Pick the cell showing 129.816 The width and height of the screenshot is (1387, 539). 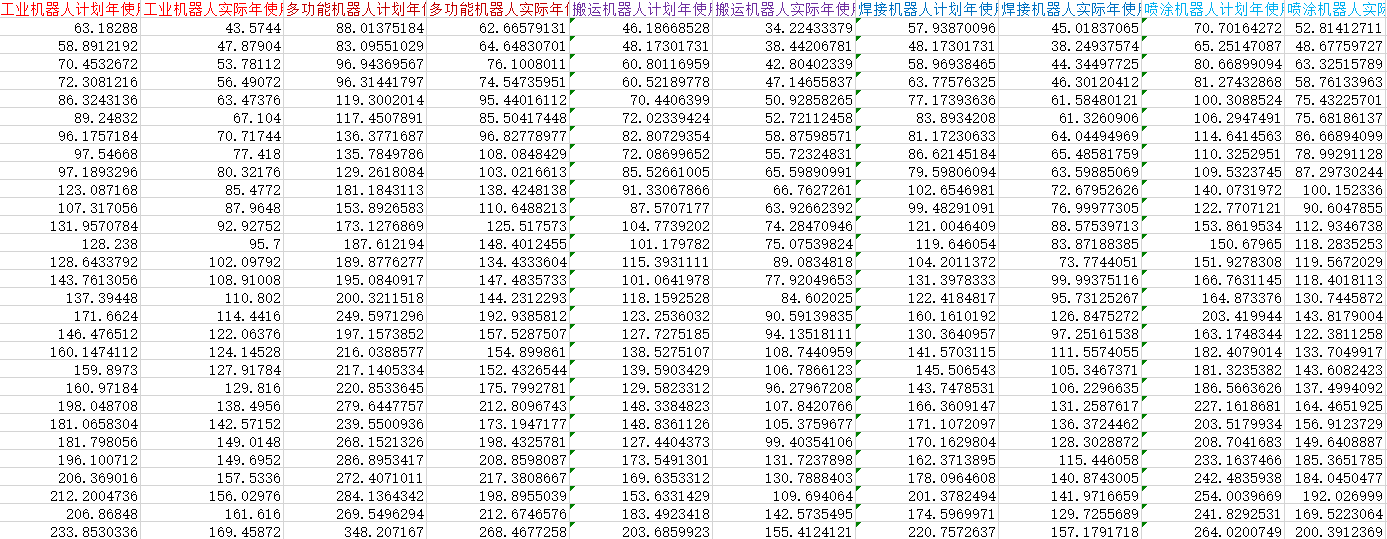(212, 387)
